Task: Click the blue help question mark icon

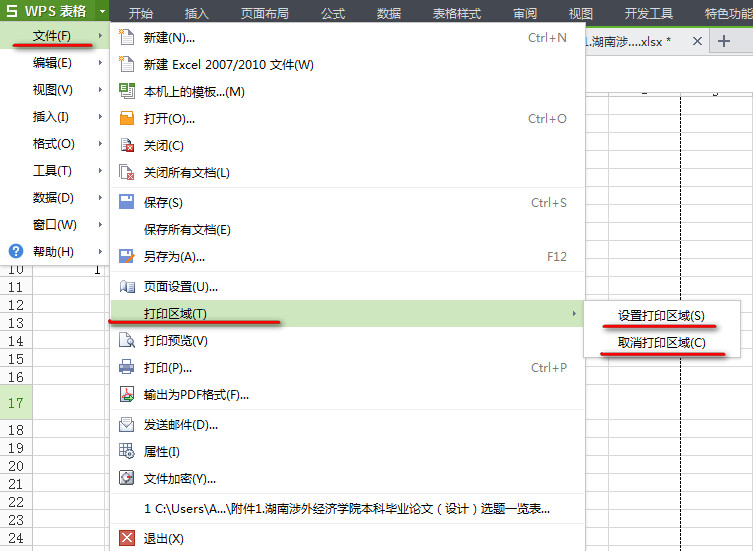Action: coord(16,251)
